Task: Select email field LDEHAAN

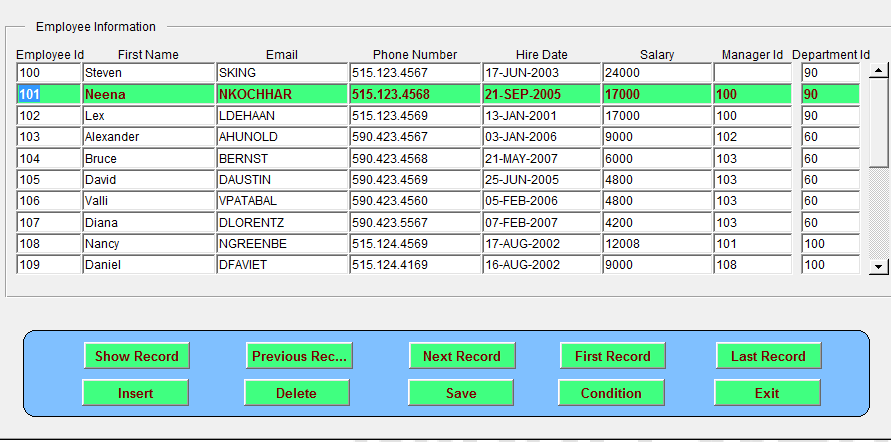Action: (282, 116)
